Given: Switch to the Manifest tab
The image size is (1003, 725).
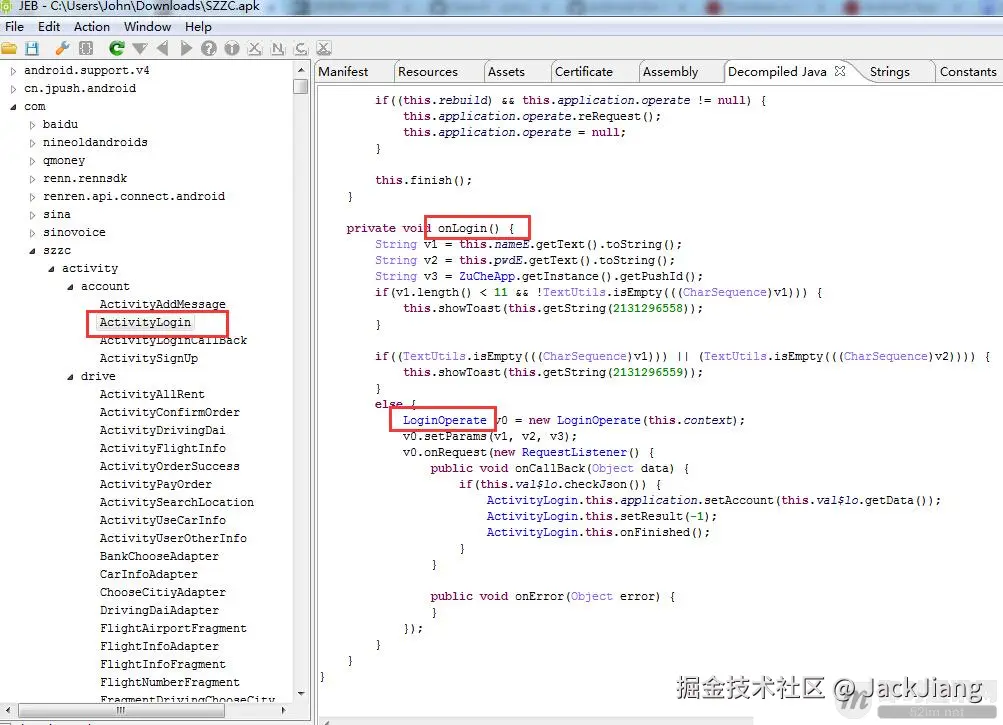Looking at the screenshot, I should click(x=344, y=72).
